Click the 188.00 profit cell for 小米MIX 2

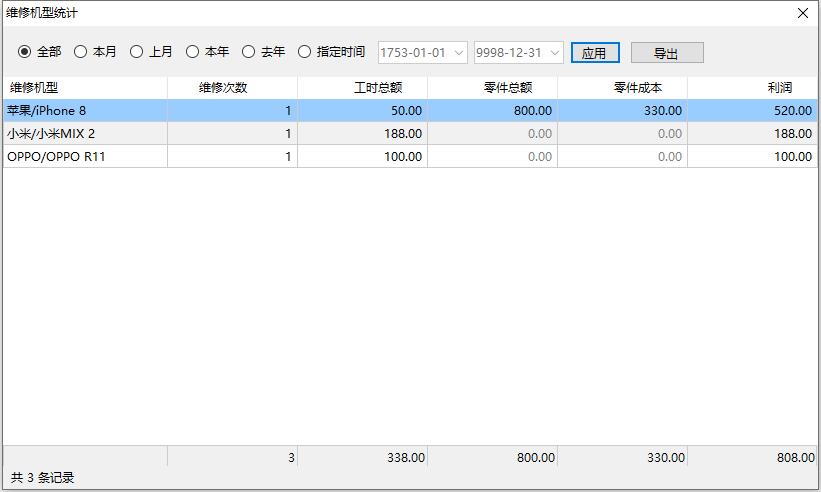click(752, 133)
